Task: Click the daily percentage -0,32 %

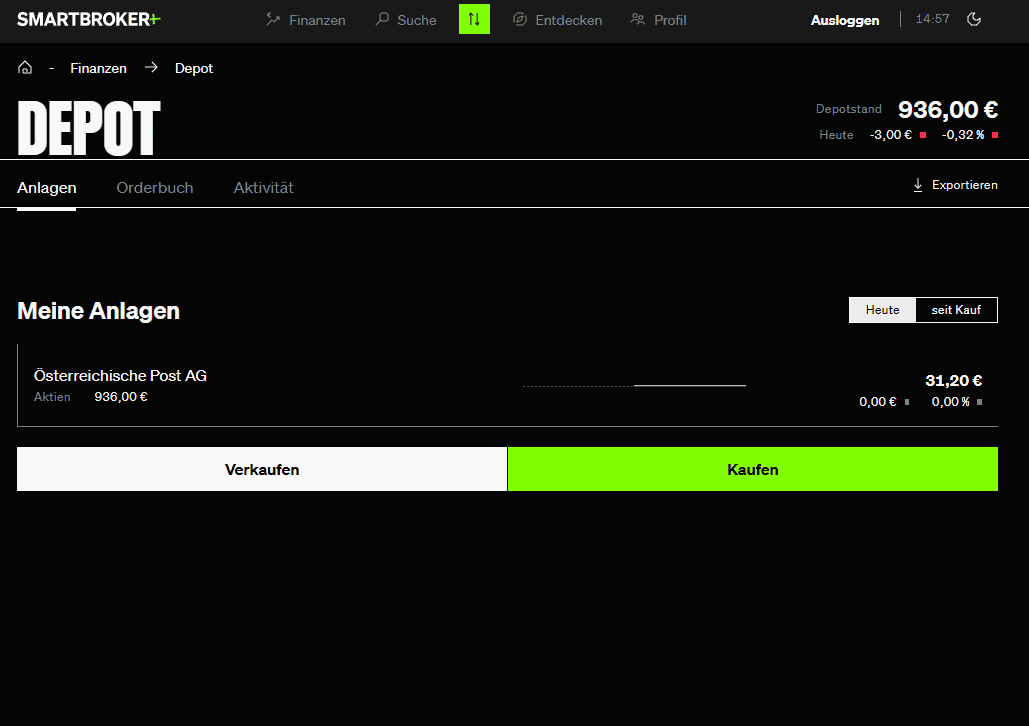Action: (963, 135)
